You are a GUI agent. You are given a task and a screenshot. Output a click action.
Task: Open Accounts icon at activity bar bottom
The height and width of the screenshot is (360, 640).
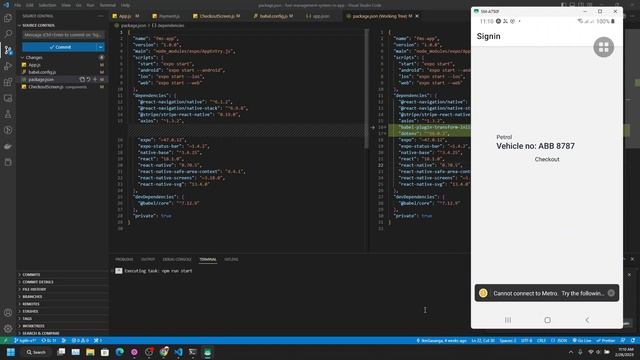[8, 313]
